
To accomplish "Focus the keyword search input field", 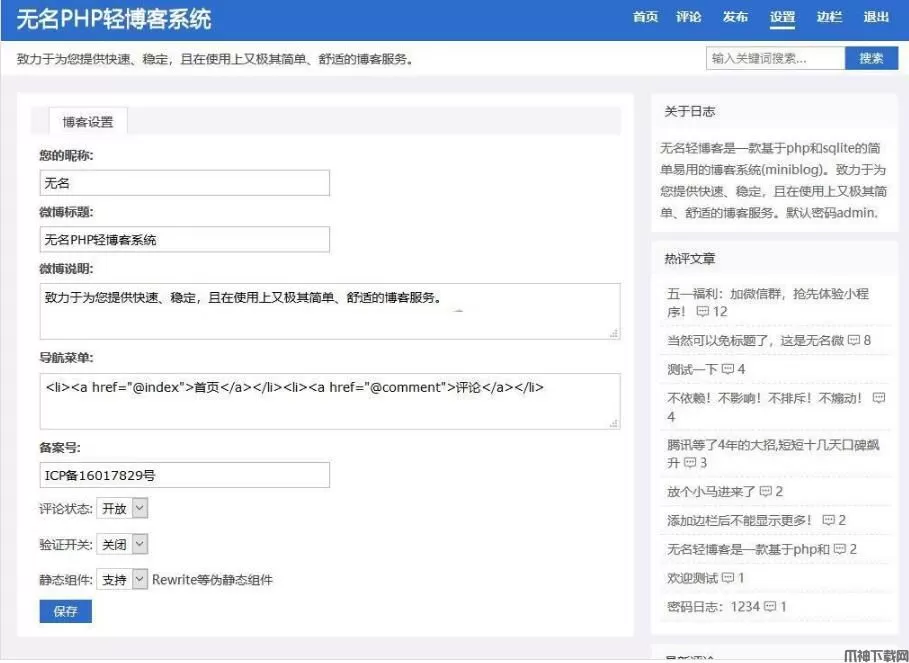I will (x=775, y=59).
